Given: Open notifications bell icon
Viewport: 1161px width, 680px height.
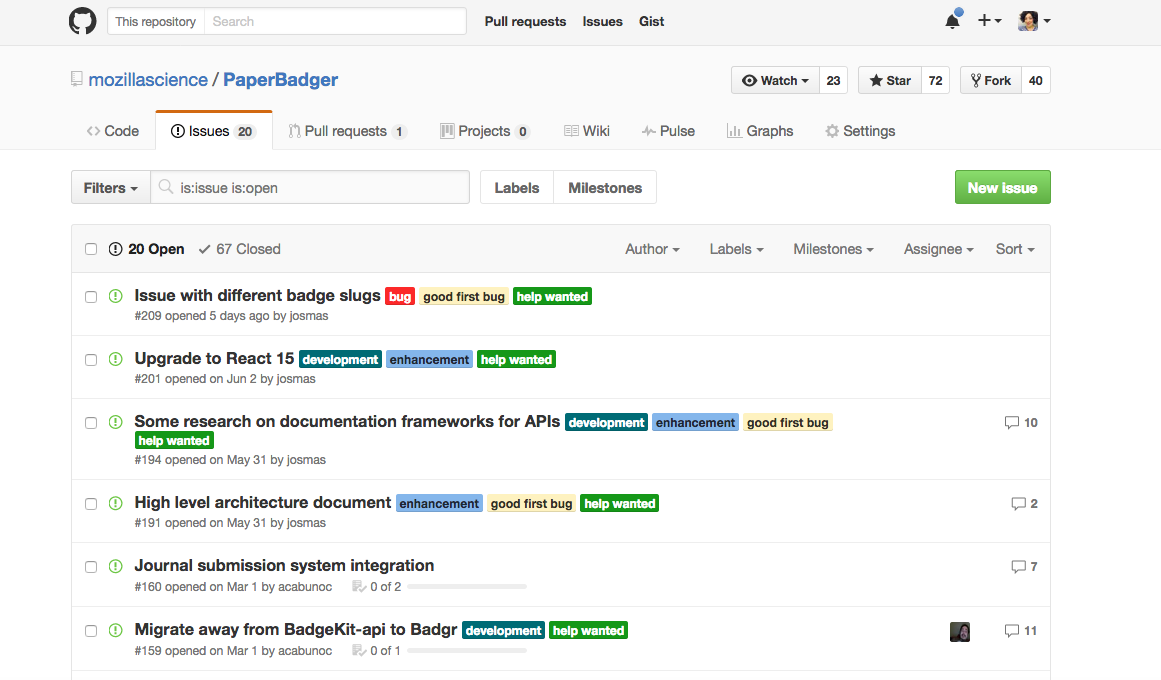Looking at the screenshot, I should coord(953,20).
